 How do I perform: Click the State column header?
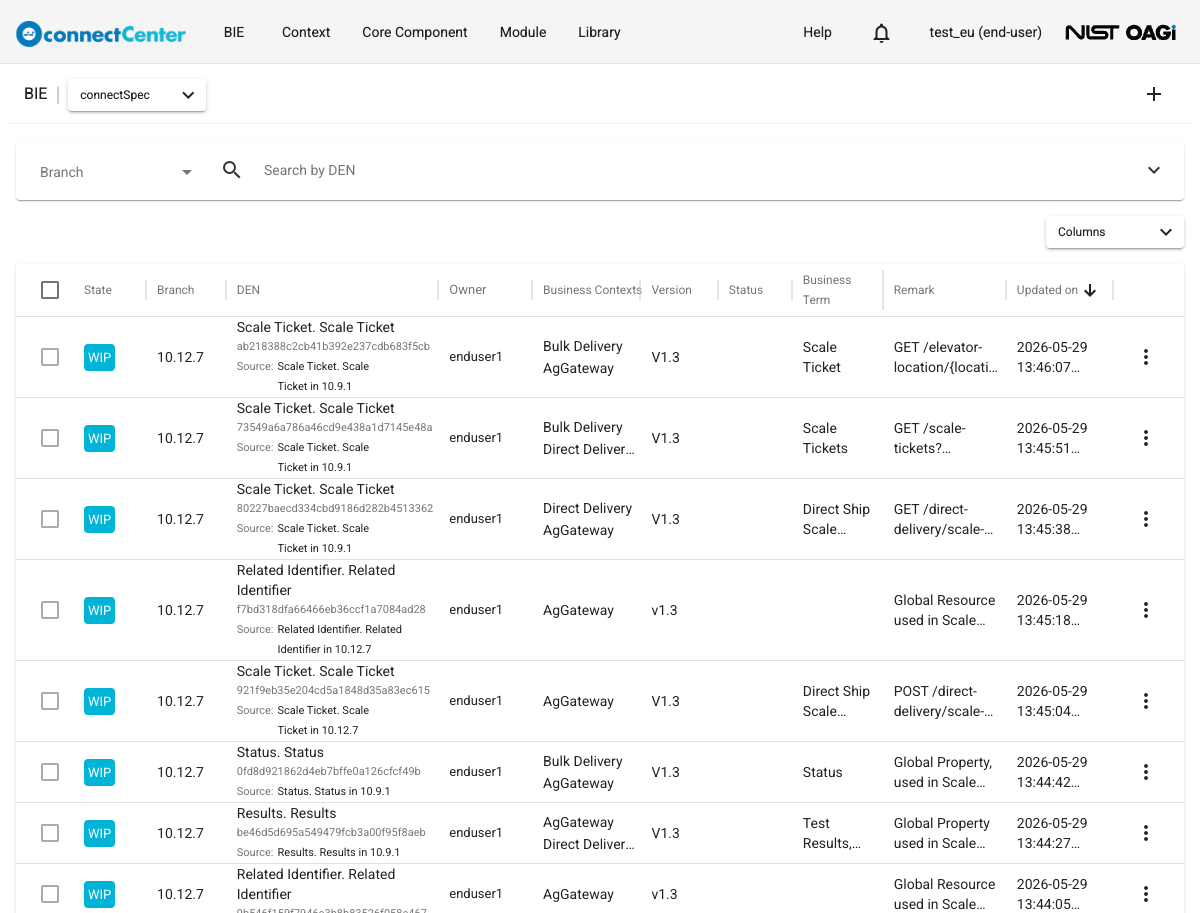coord(98,290)
